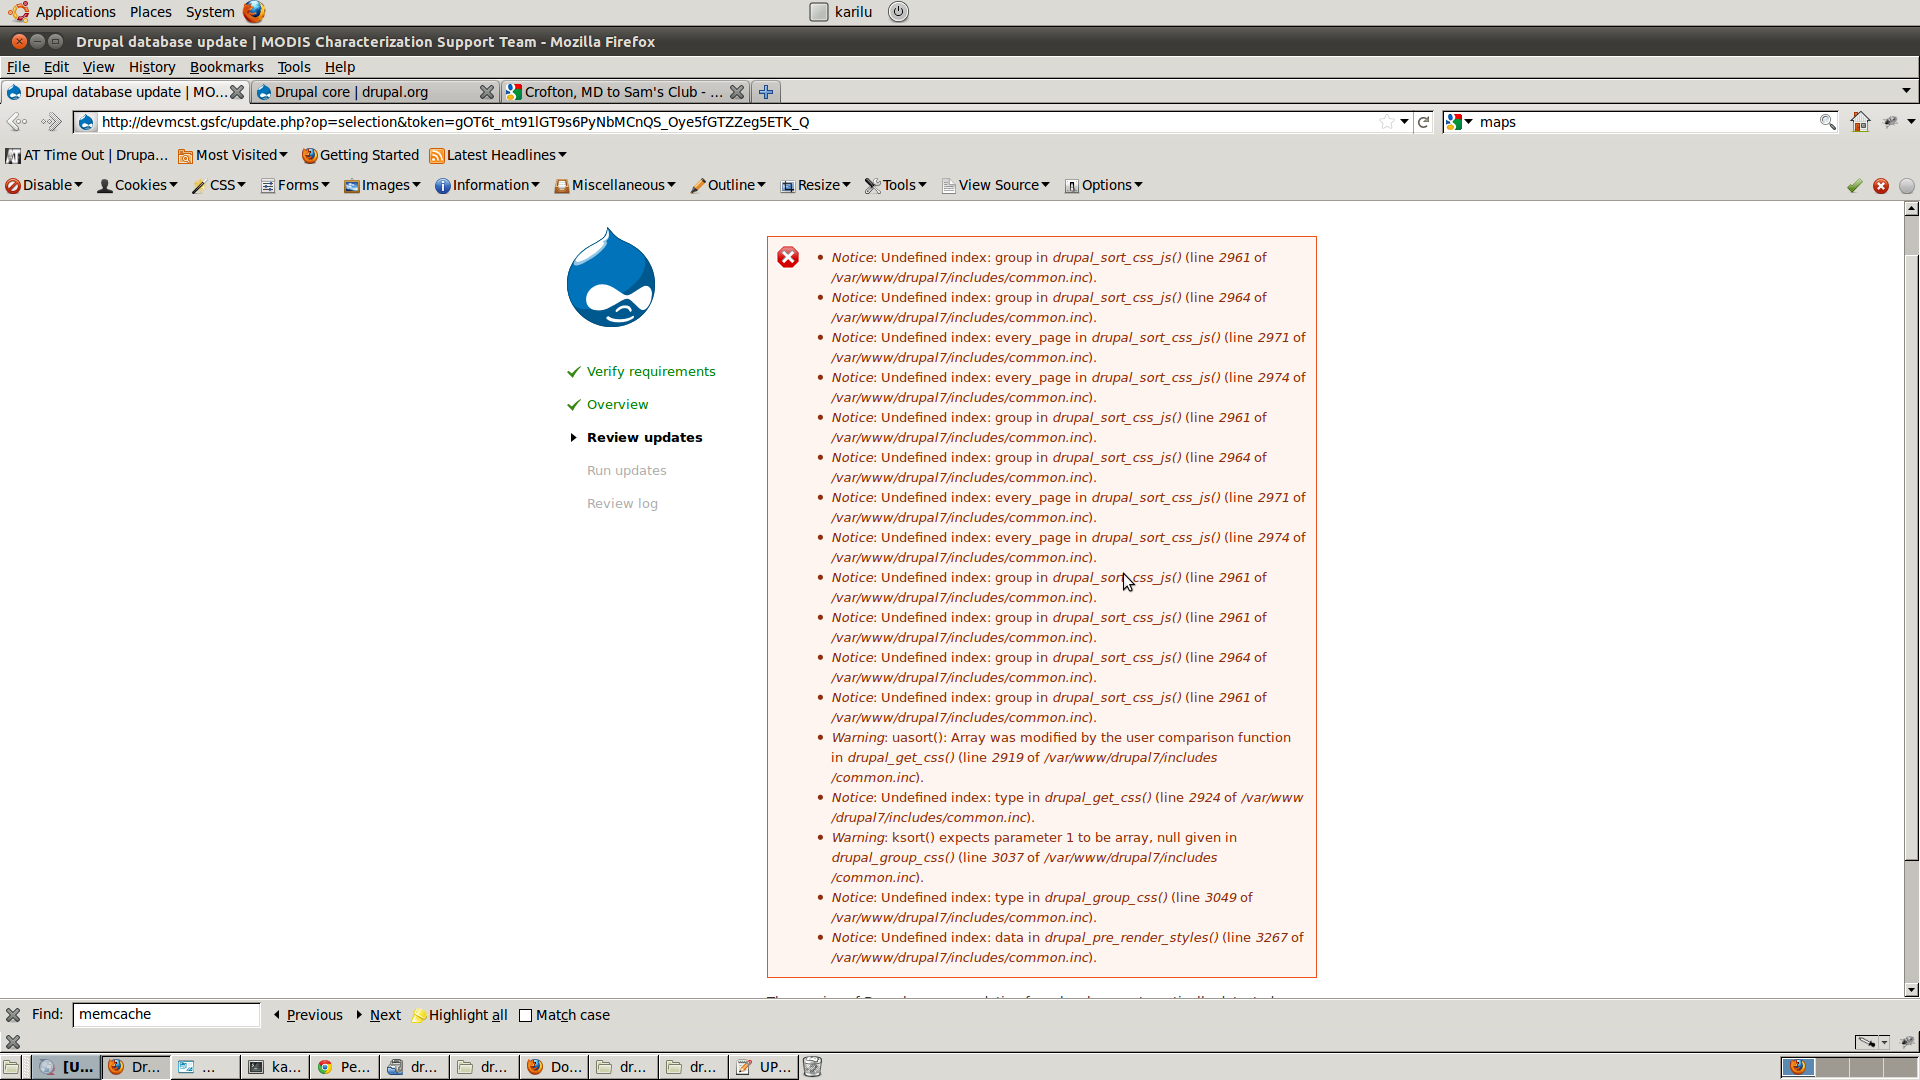
Task: Click the AT Time Out Drupal bookmark
Action: (87, 155)
